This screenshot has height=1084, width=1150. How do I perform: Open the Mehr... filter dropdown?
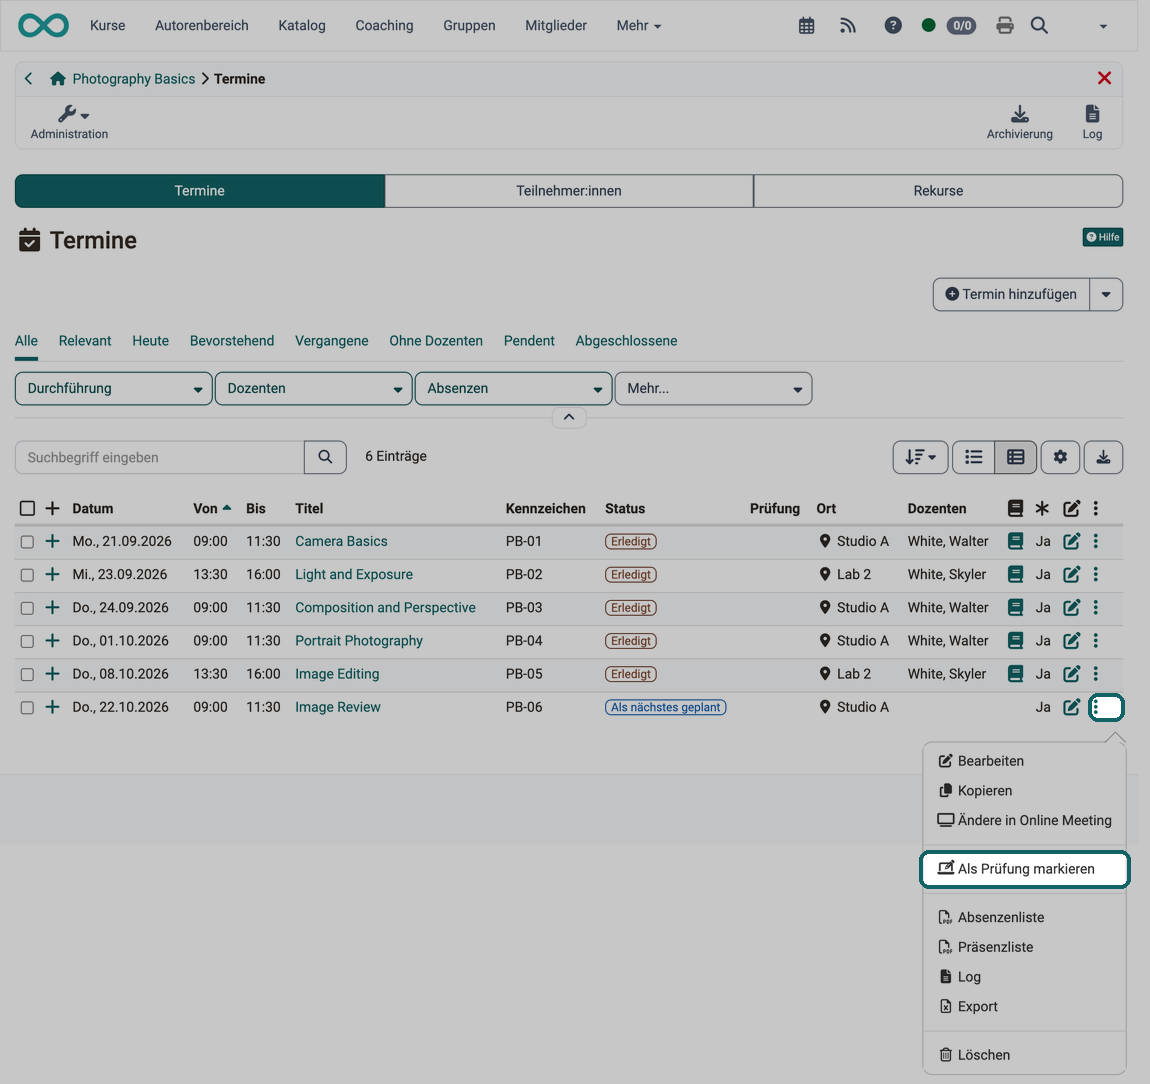click(714, 389)
